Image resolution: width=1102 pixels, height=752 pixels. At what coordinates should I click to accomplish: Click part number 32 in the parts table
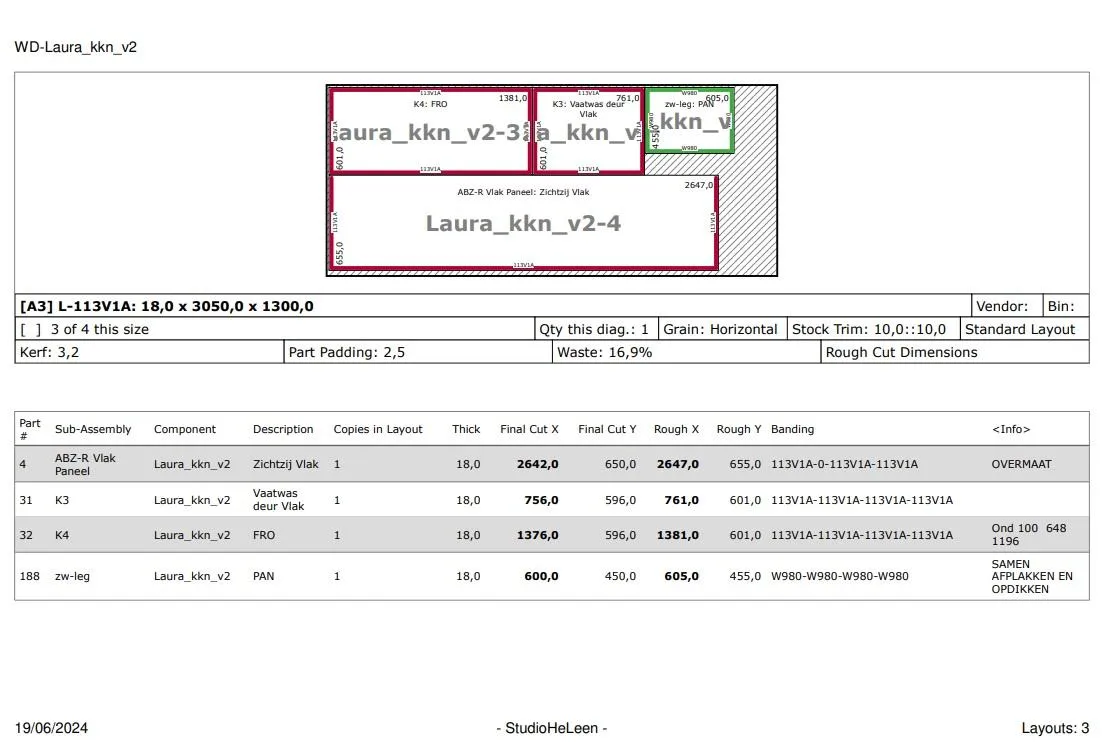click(26, 536)
